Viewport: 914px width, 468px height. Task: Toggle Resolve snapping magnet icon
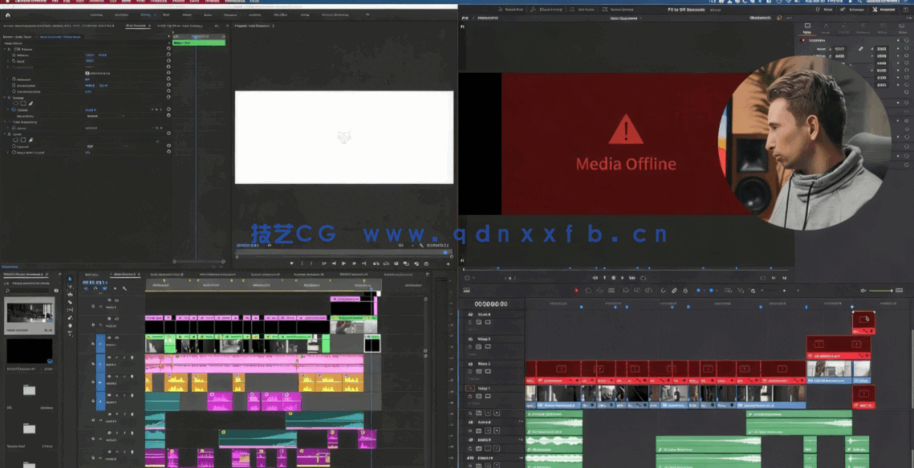[x=663, y=290]
